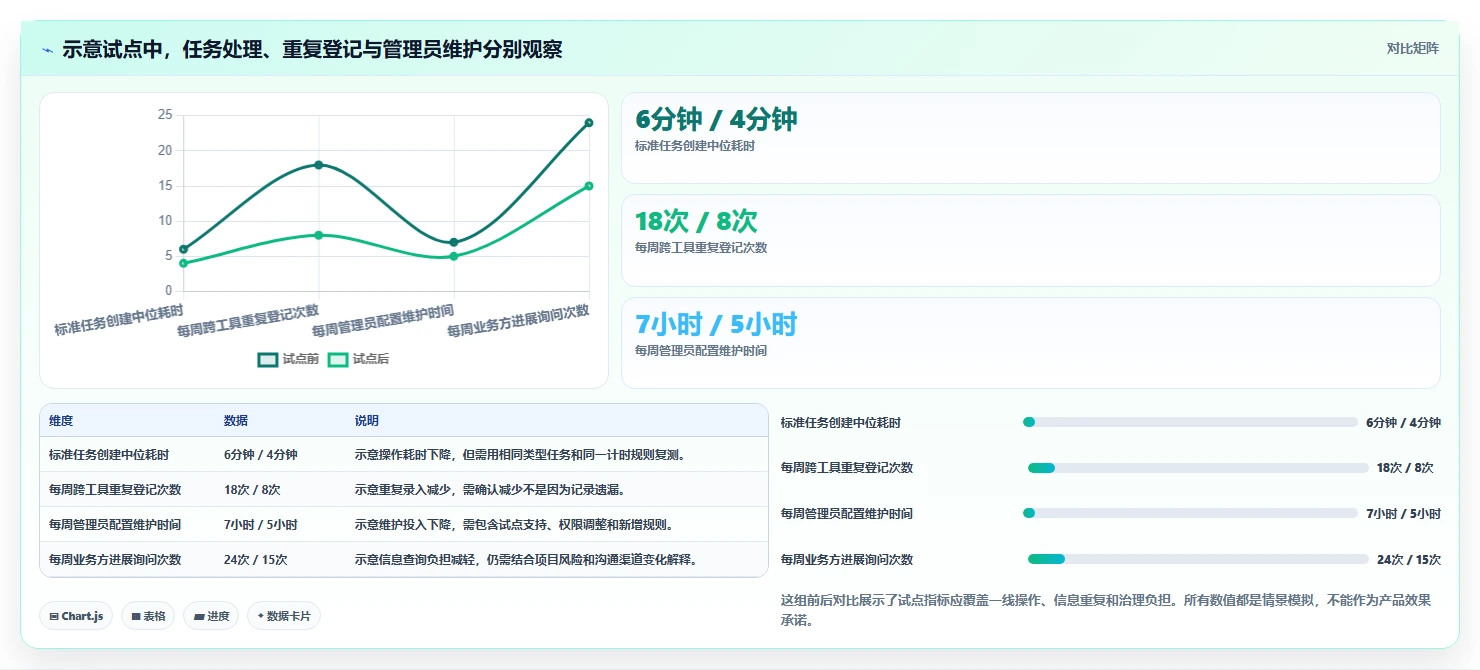Select the 表格 chip
Viewport: 1480px width, 670px height.
[x=148, y=616]
